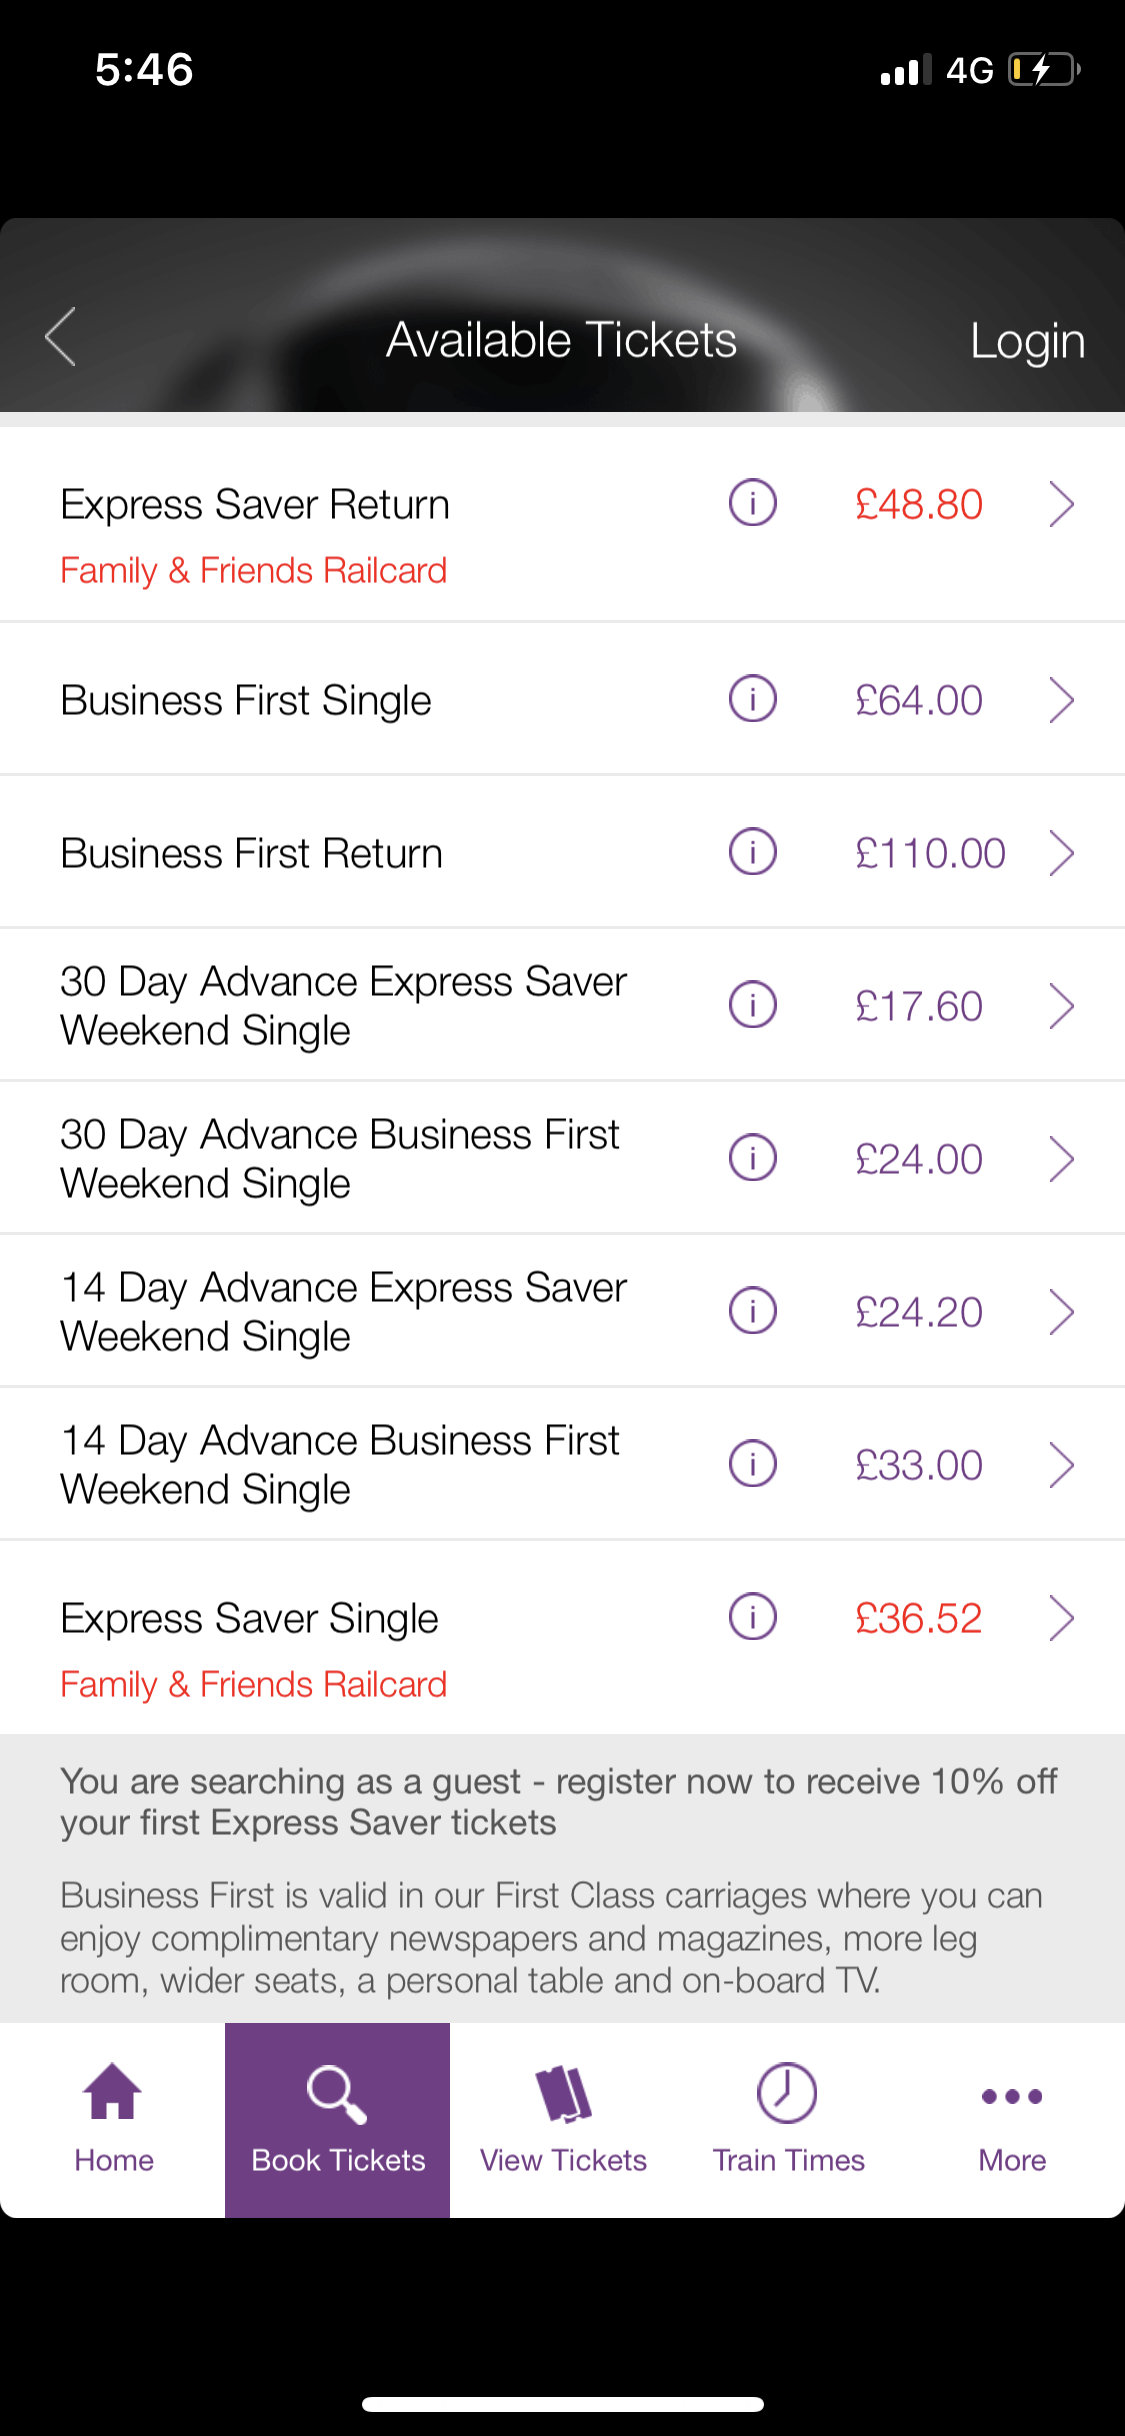View info for 30 Day Advance Express Saver

click(x=752, y=1005)
